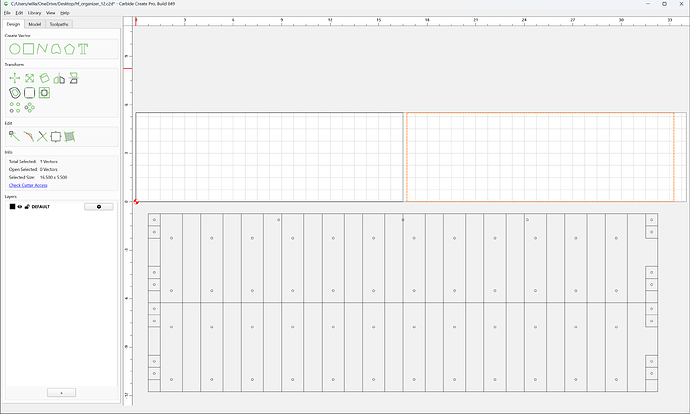
Task: Click the Check Cutter Access link
Action: (28, 185)
